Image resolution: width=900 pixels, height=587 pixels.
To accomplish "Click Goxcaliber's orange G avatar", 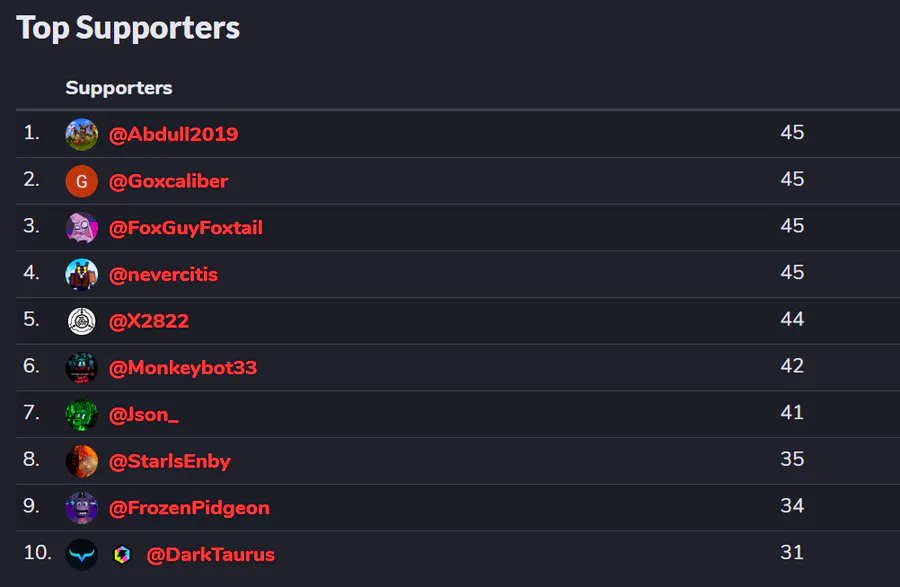I will (82, 181).
